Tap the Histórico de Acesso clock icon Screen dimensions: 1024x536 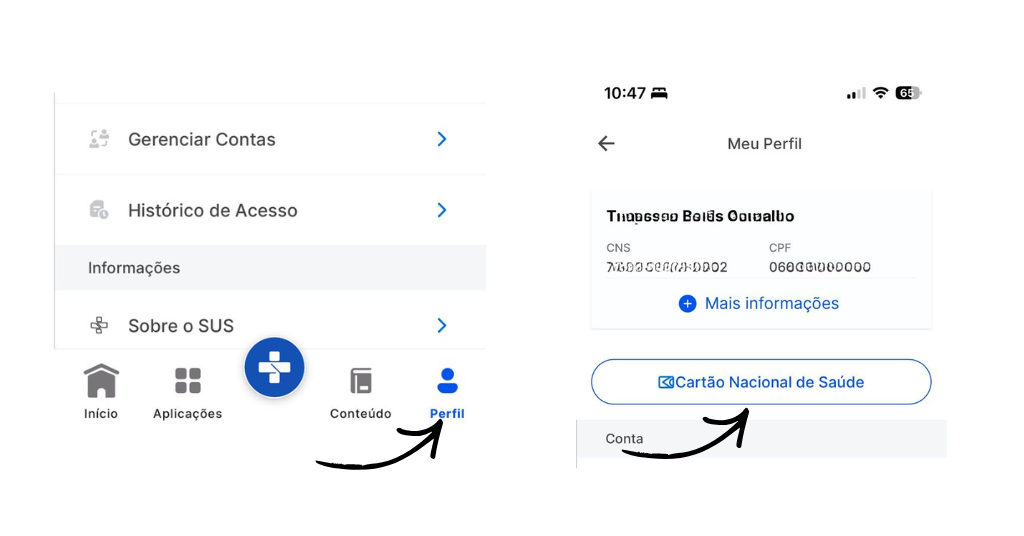(99, 210)
